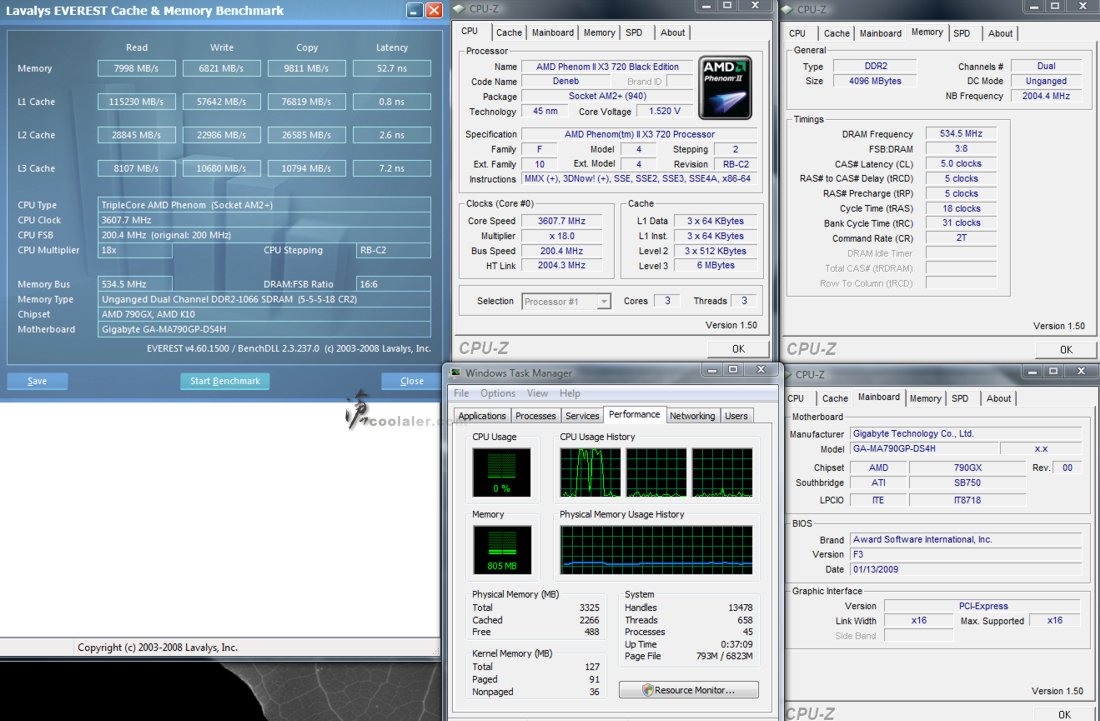Image resolution: width=1100 pixels, height=721 pixels.
Task: Click the CPU-Z Memory window title icon
Action: tap(786, 9)
